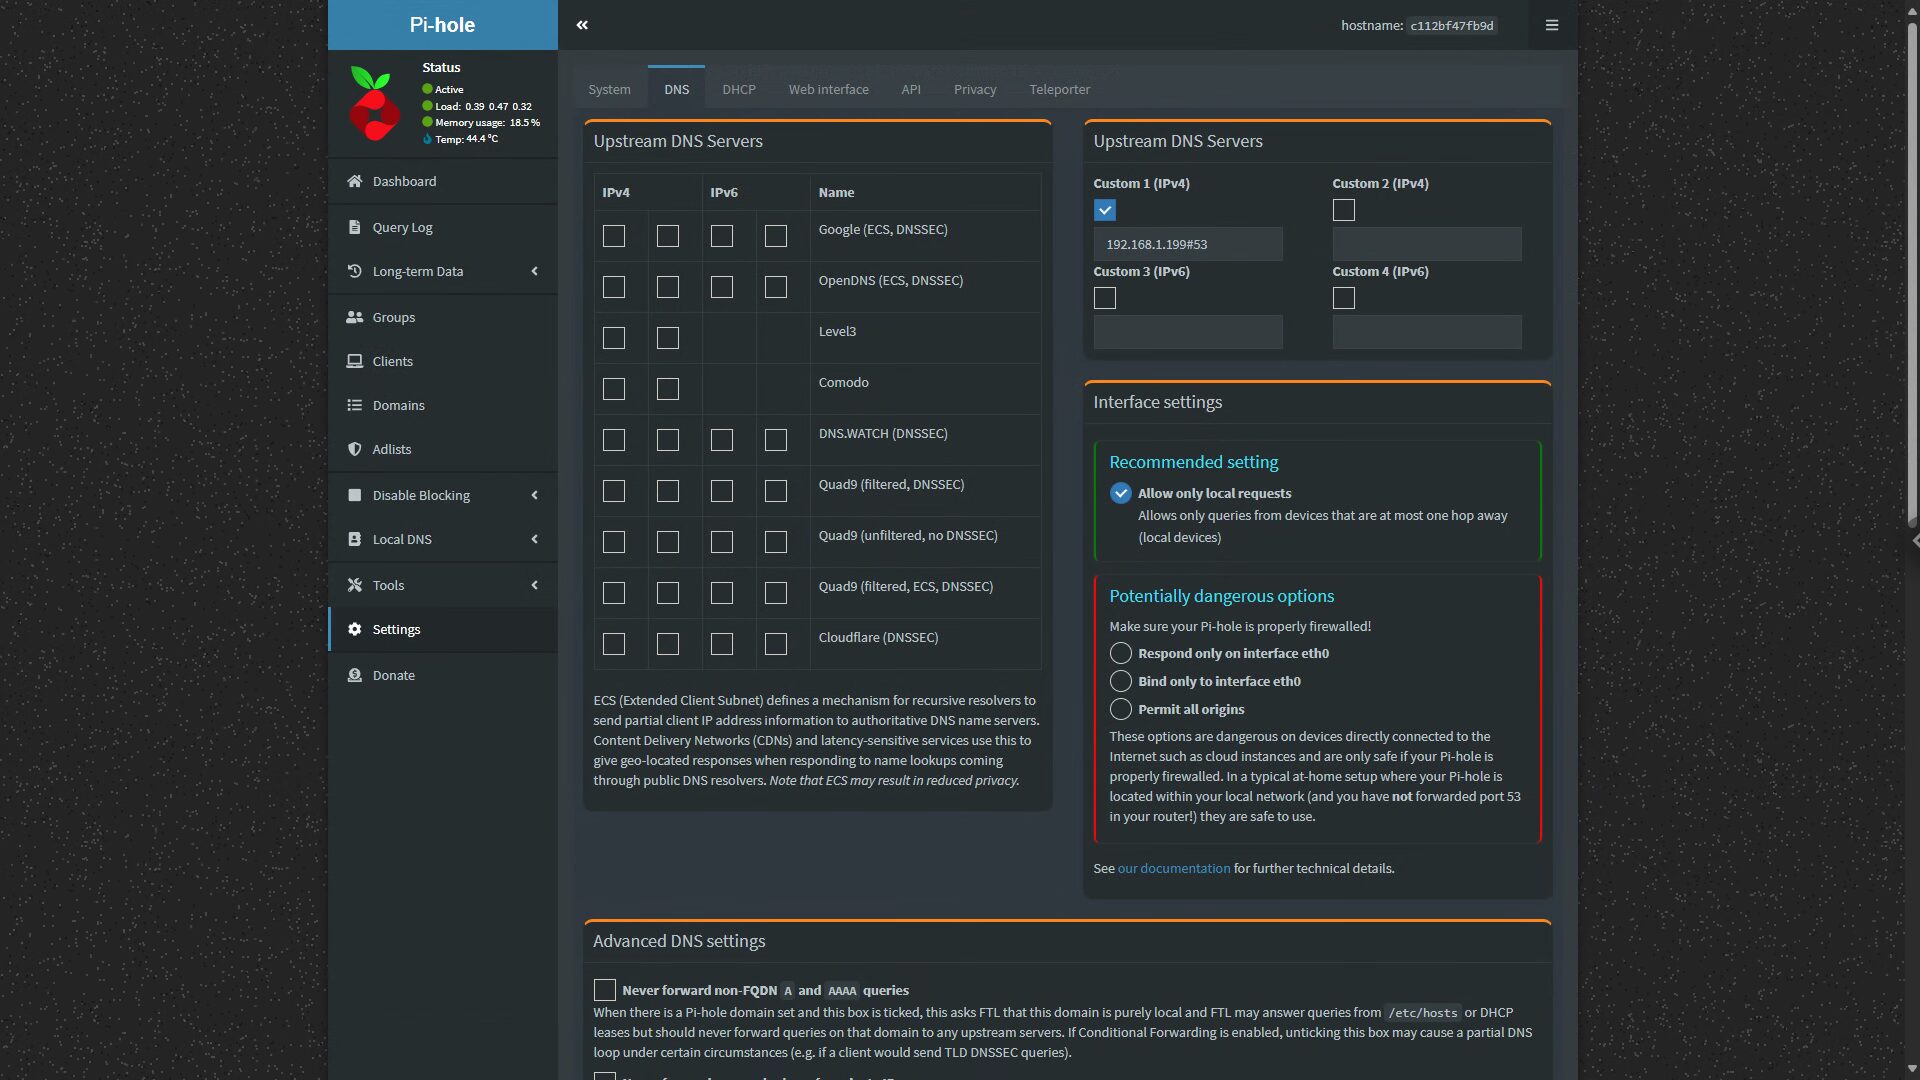Open the Adlists menu entry
Screen dimensions: 1920x1080
tap(443, 449)
